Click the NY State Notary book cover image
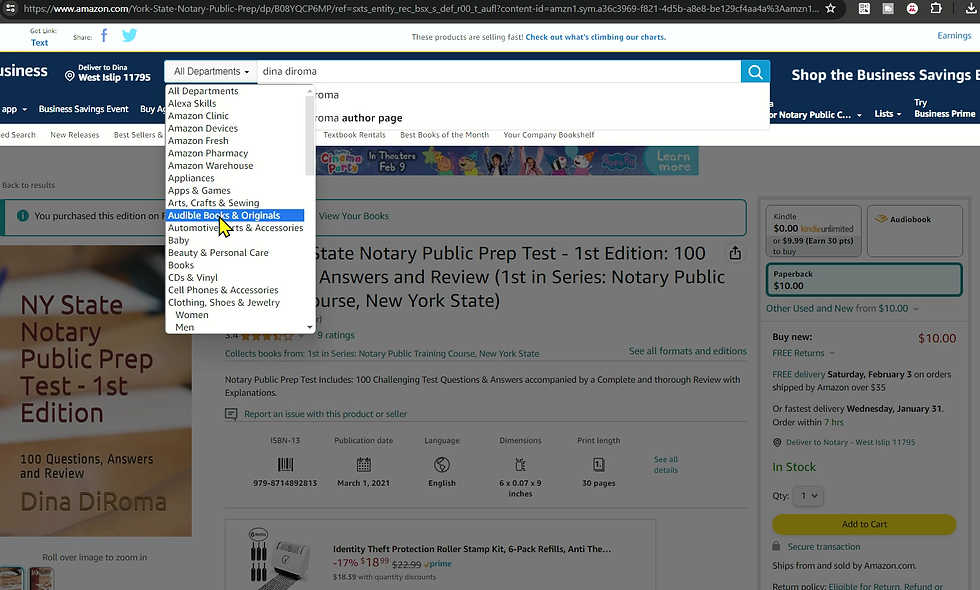The height and width of the screenshot is (590, 980). 96,391
